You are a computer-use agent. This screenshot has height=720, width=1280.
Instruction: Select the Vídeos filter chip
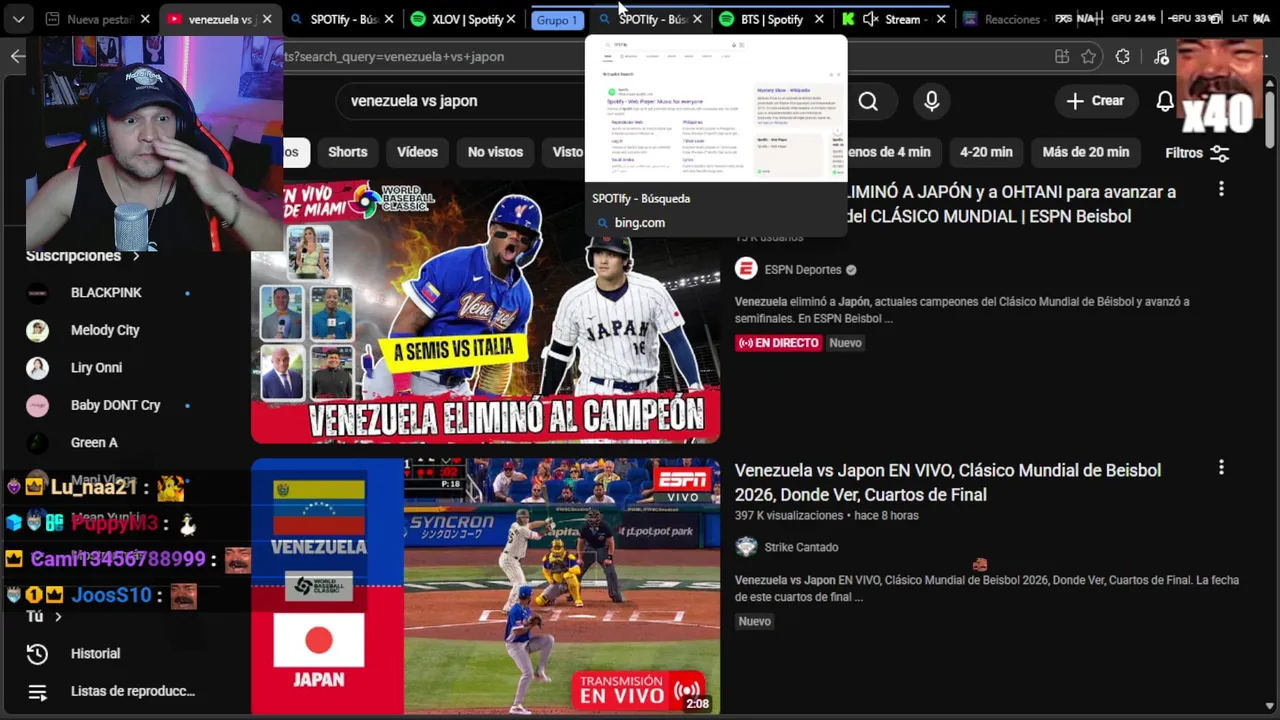(417, 152)
